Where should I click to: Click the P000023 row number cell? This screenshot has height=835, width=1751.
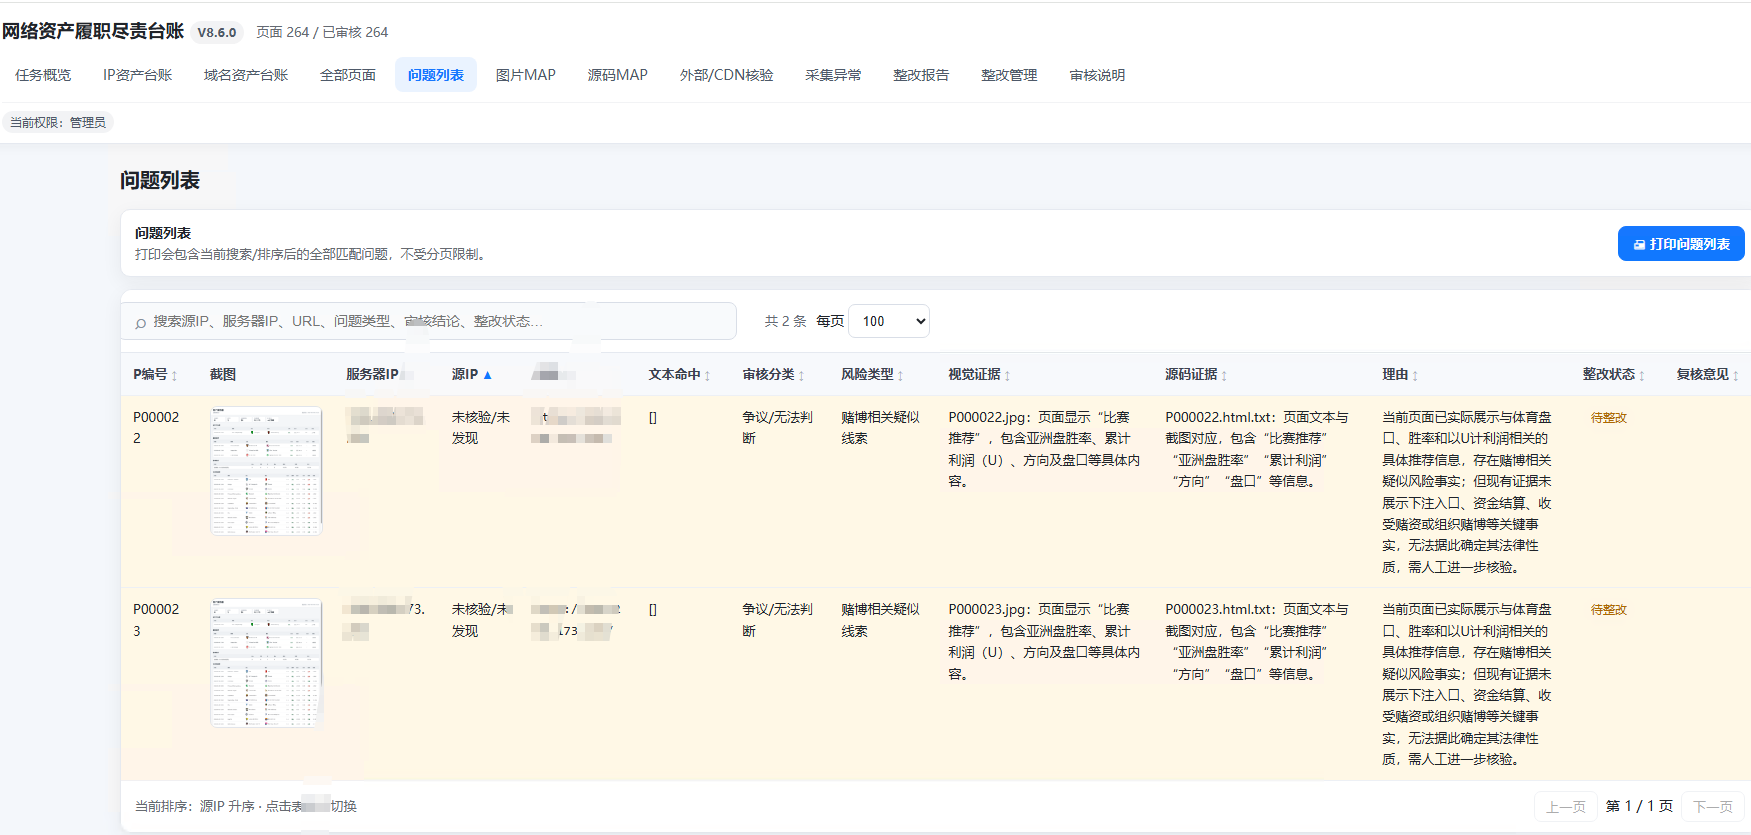[x=156, y=620]
